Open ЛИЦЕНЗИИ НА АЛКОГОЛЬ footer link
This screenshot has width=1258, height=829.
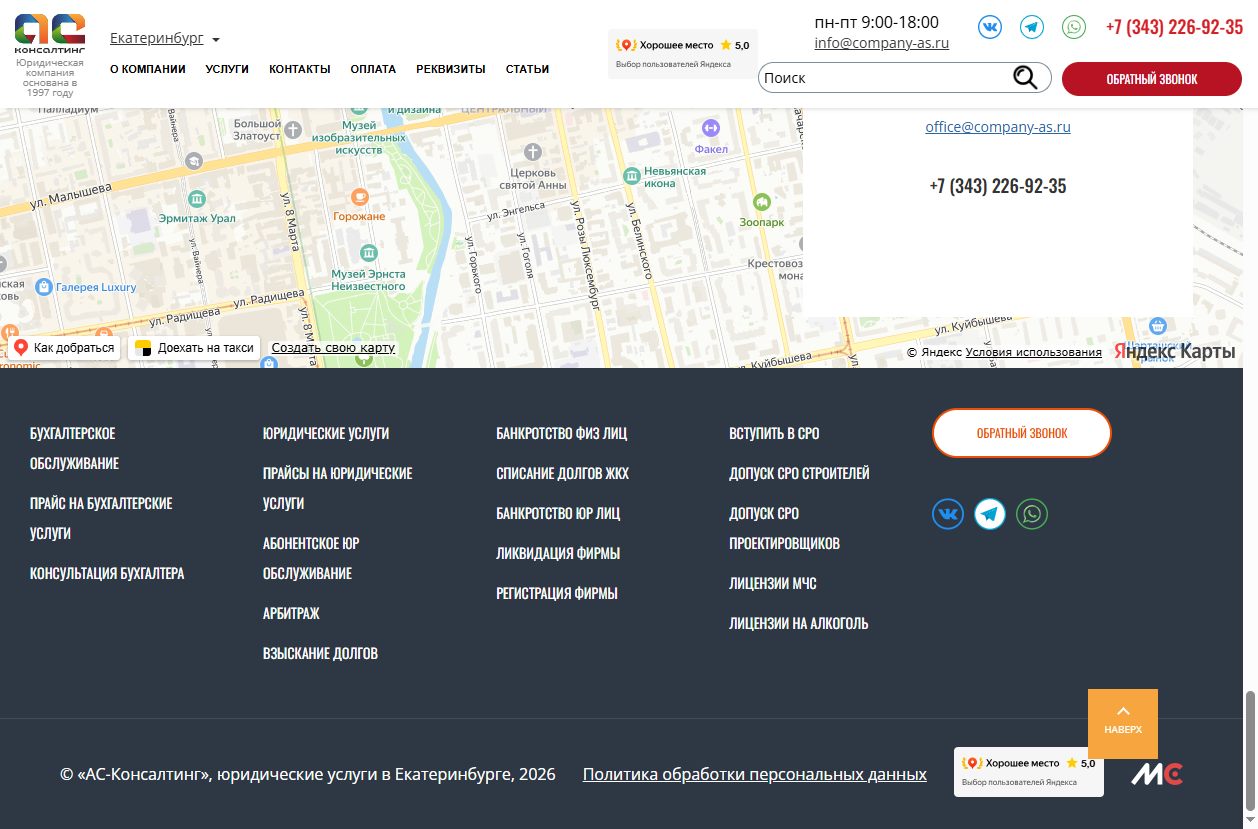[x=799, y=623]
